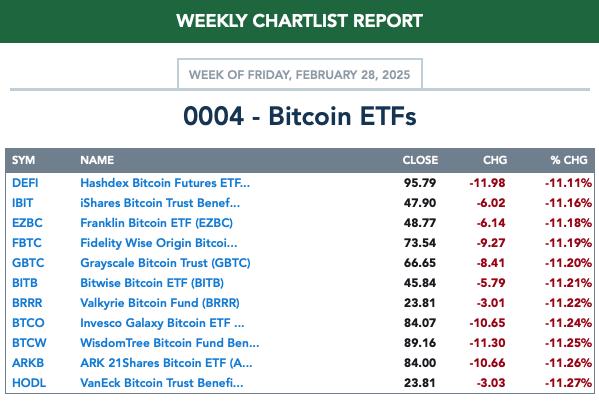Screen dimensions: 599x401
Task: Open ARK 21Shares Bitcoin ETF link
Action: (x=166, y=363)
